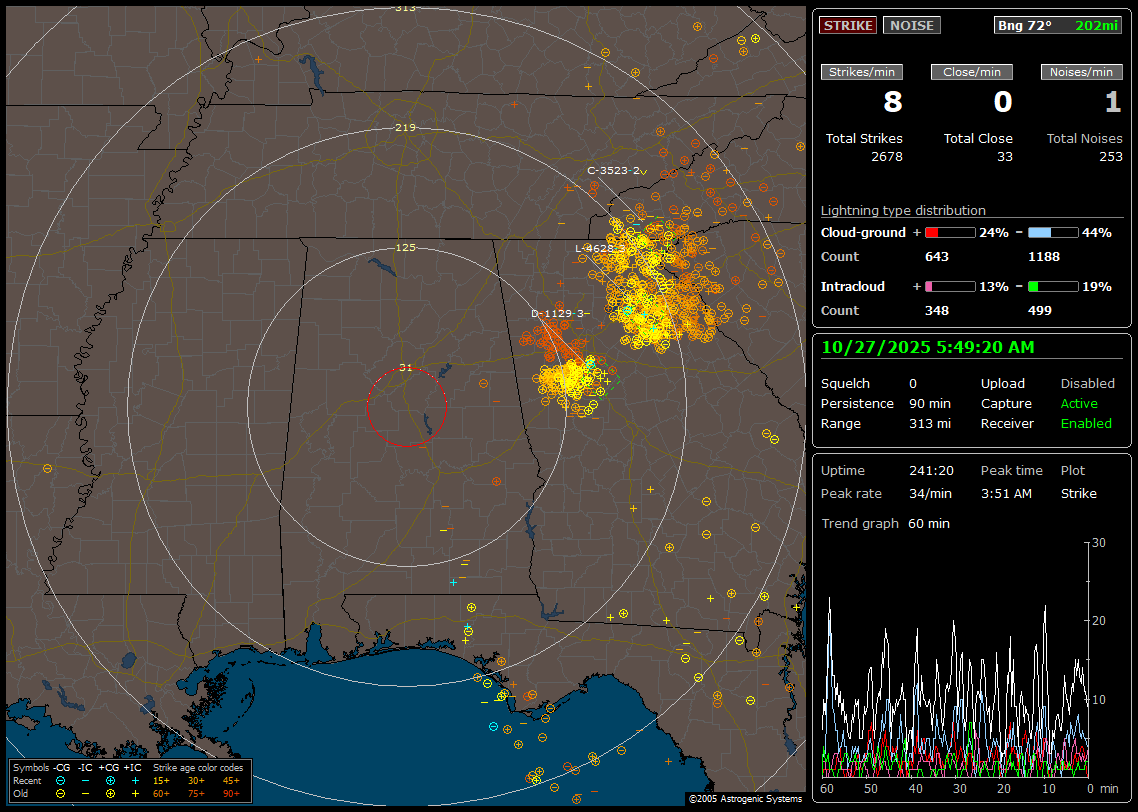Select the bearing and distance readout box
The image size is (1138, 812).
[1058, 25]
